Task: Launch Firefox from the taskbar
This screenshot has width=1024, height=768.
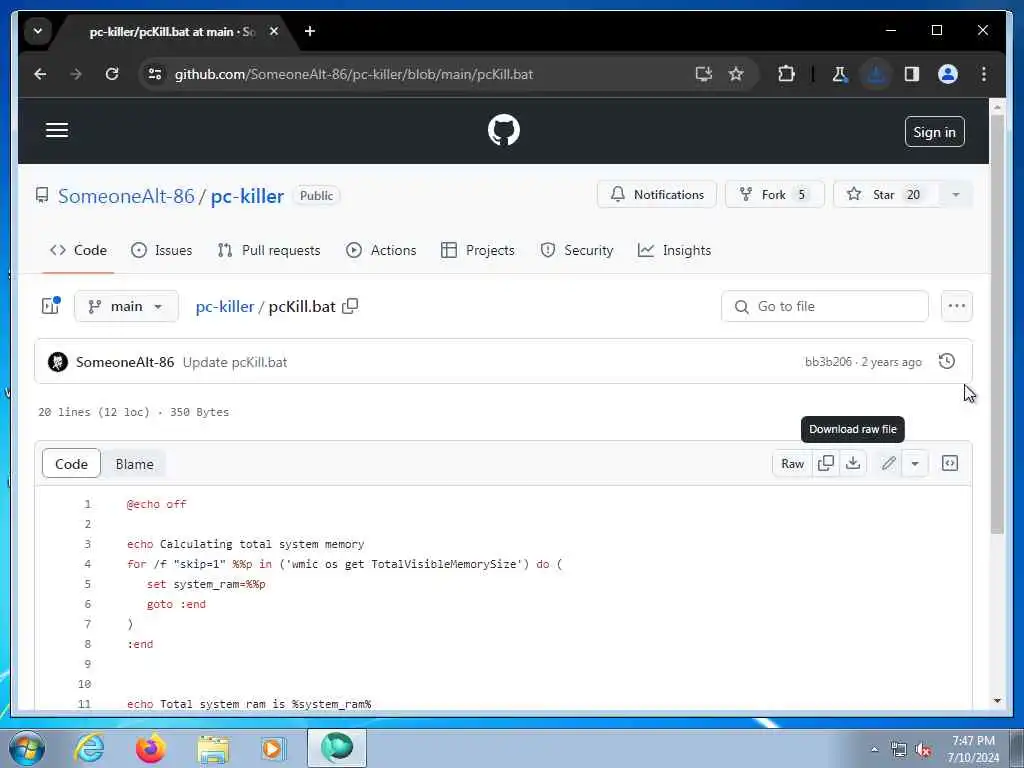Action: tap(150, 748)
